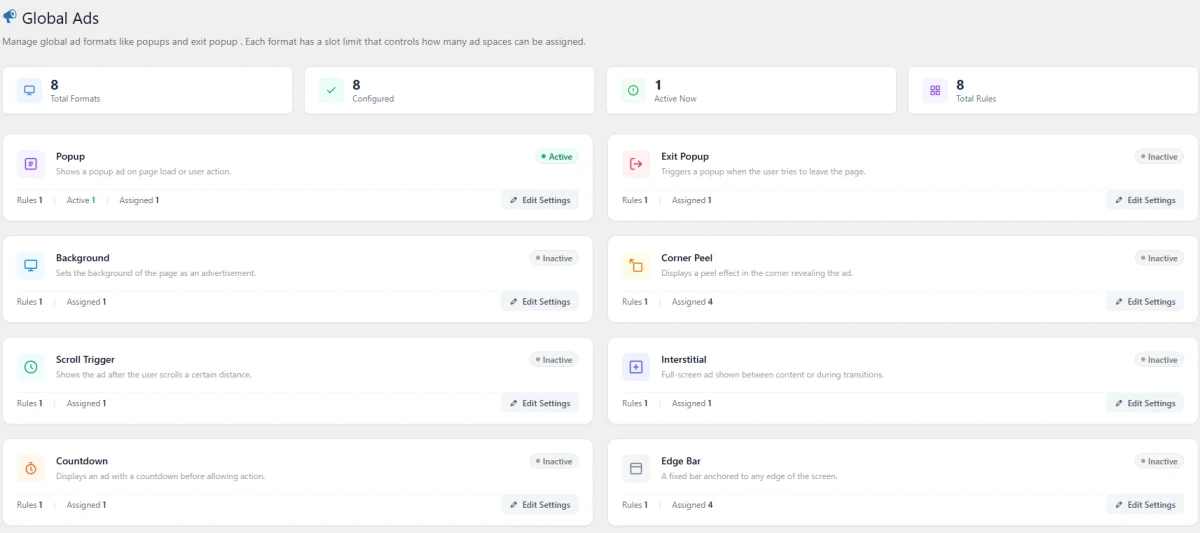Screen dimensions: 1200x533
Task: Open Edit Settings for Countdown
Action: [540, 505]
